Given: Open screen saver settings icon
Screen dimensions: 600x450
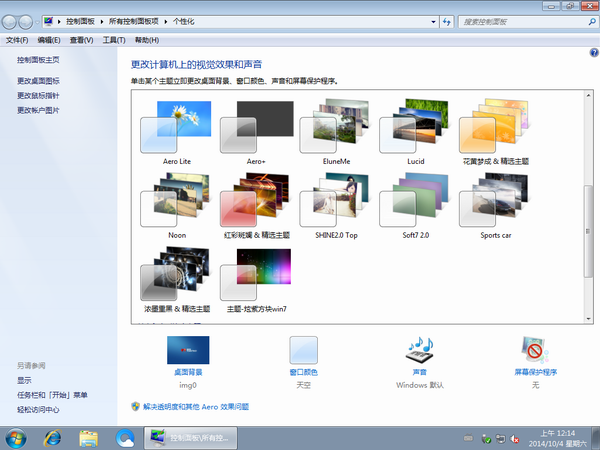Looking at the screenshot, I should pos(535,350).
